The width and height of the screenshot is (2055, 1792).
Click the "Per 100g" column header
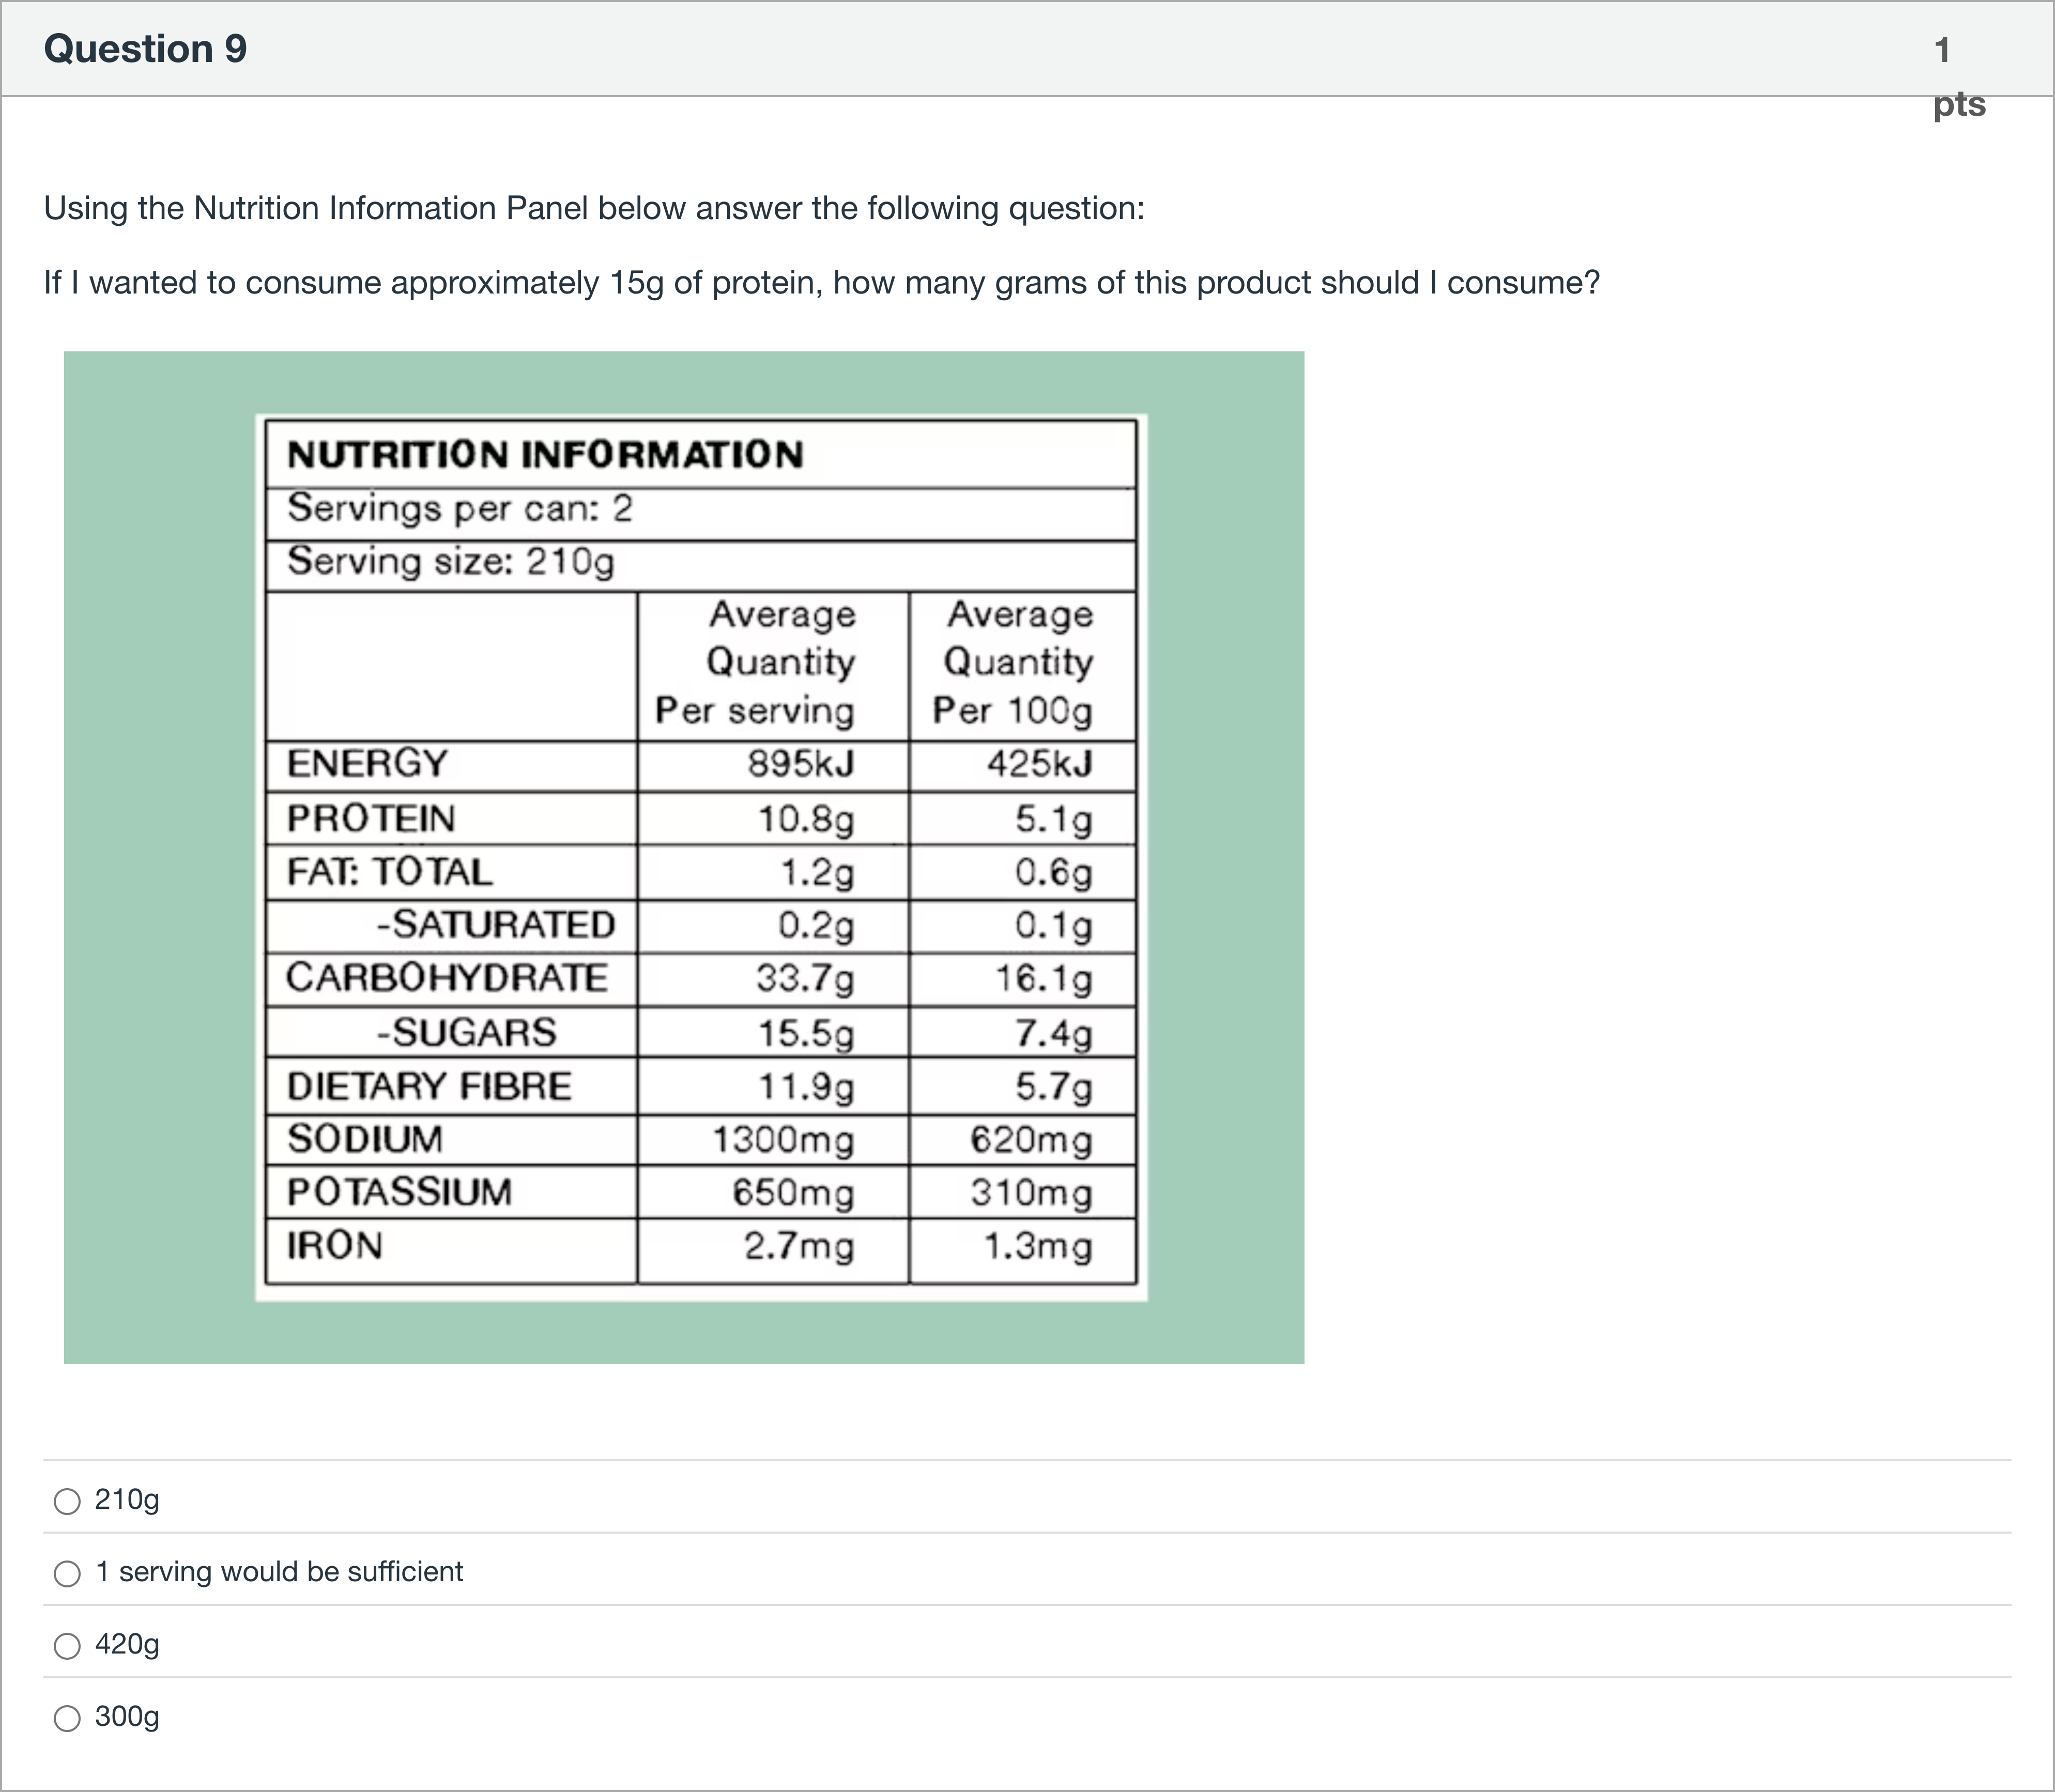point(1013,711)
